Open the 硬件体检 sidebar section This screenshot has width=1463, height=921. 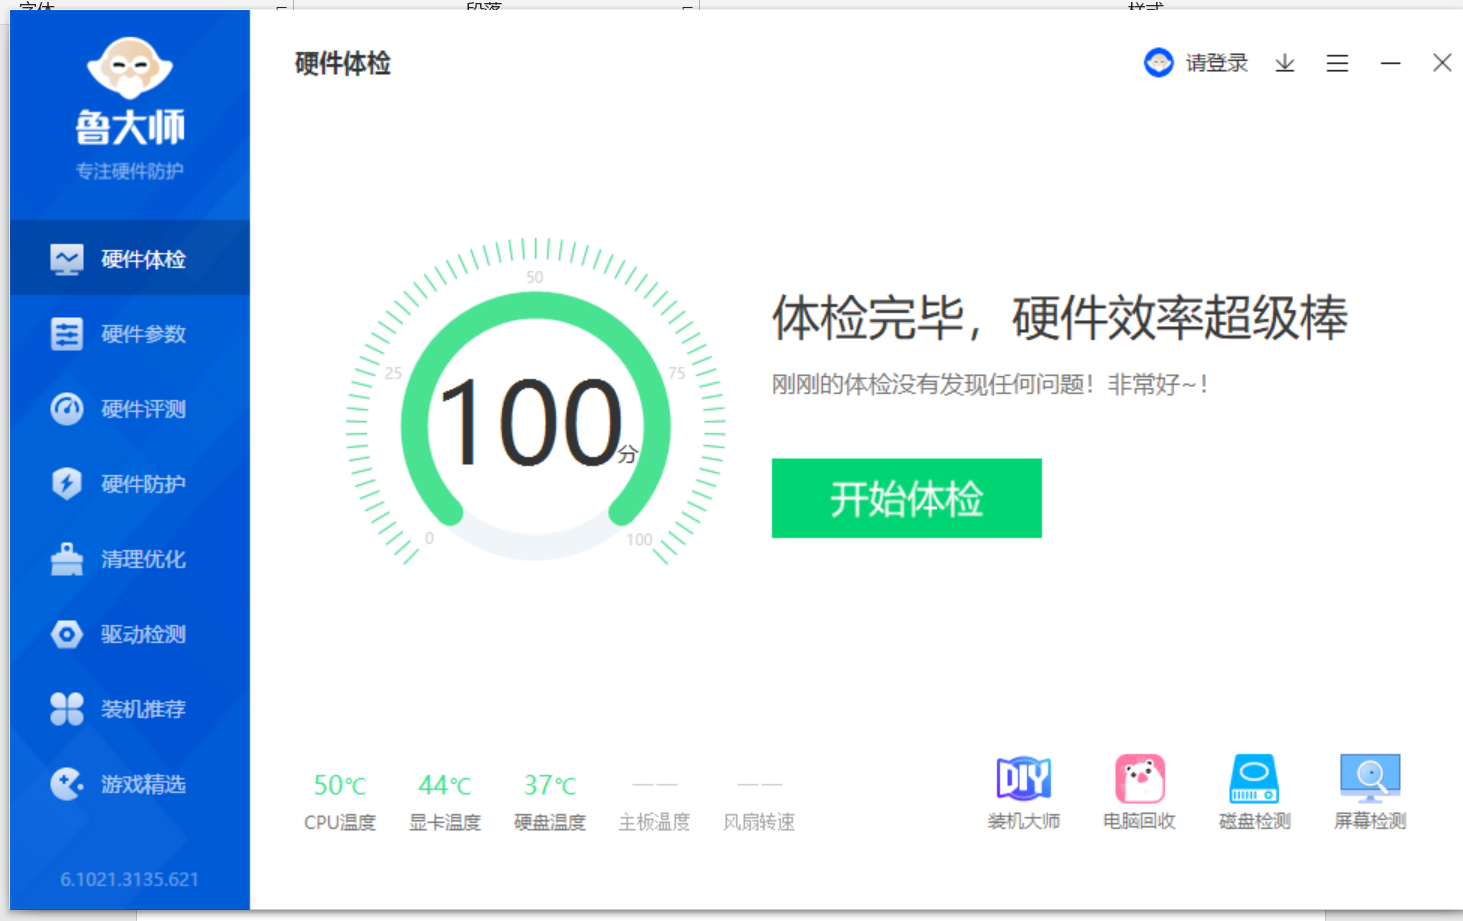[x=130, y=259]
